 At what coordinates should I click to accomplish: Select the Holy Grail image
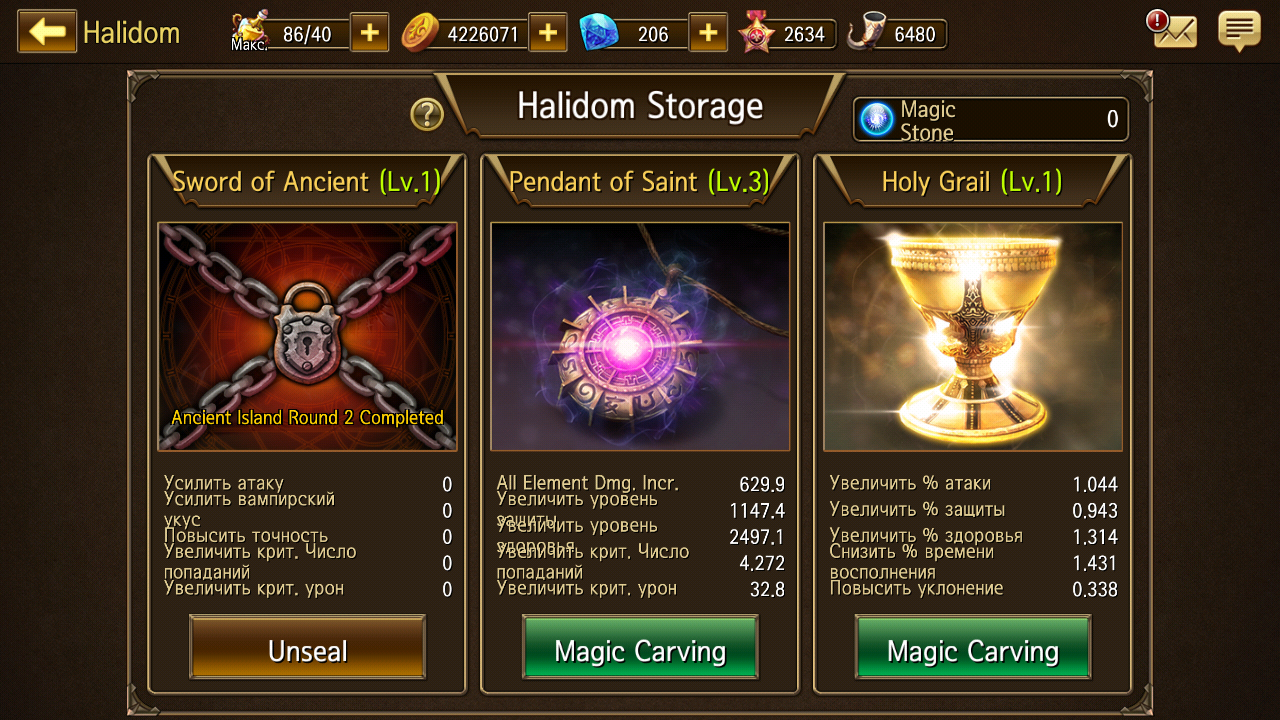click(973, 336)
